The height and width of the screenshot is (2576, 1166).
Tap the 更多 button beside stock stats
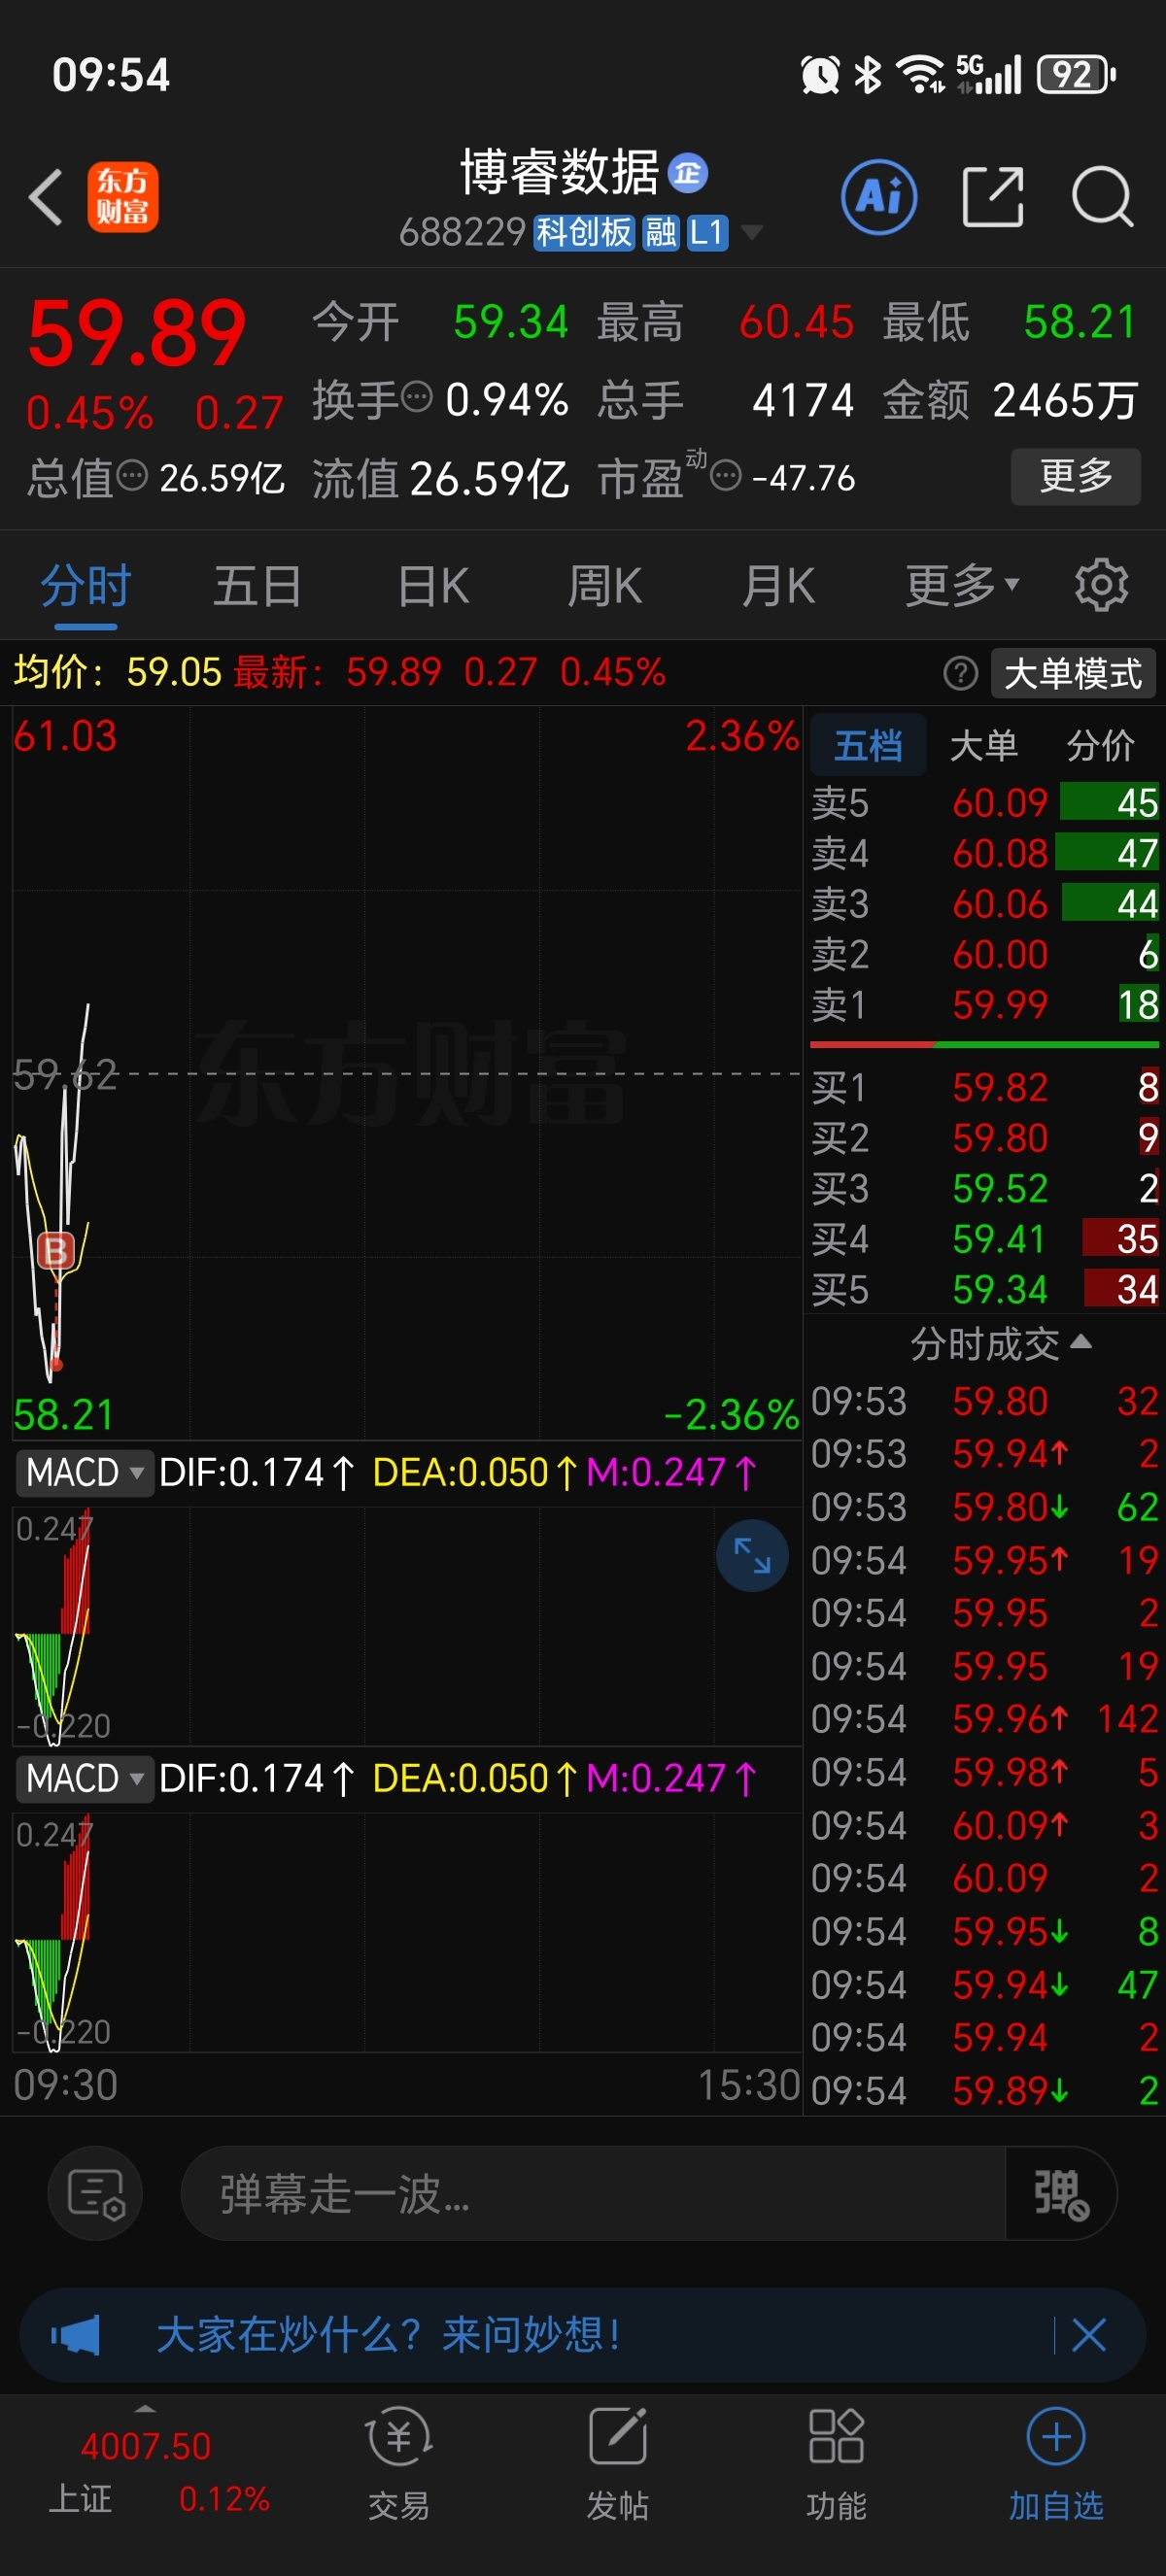click(x=1075, y=476)
